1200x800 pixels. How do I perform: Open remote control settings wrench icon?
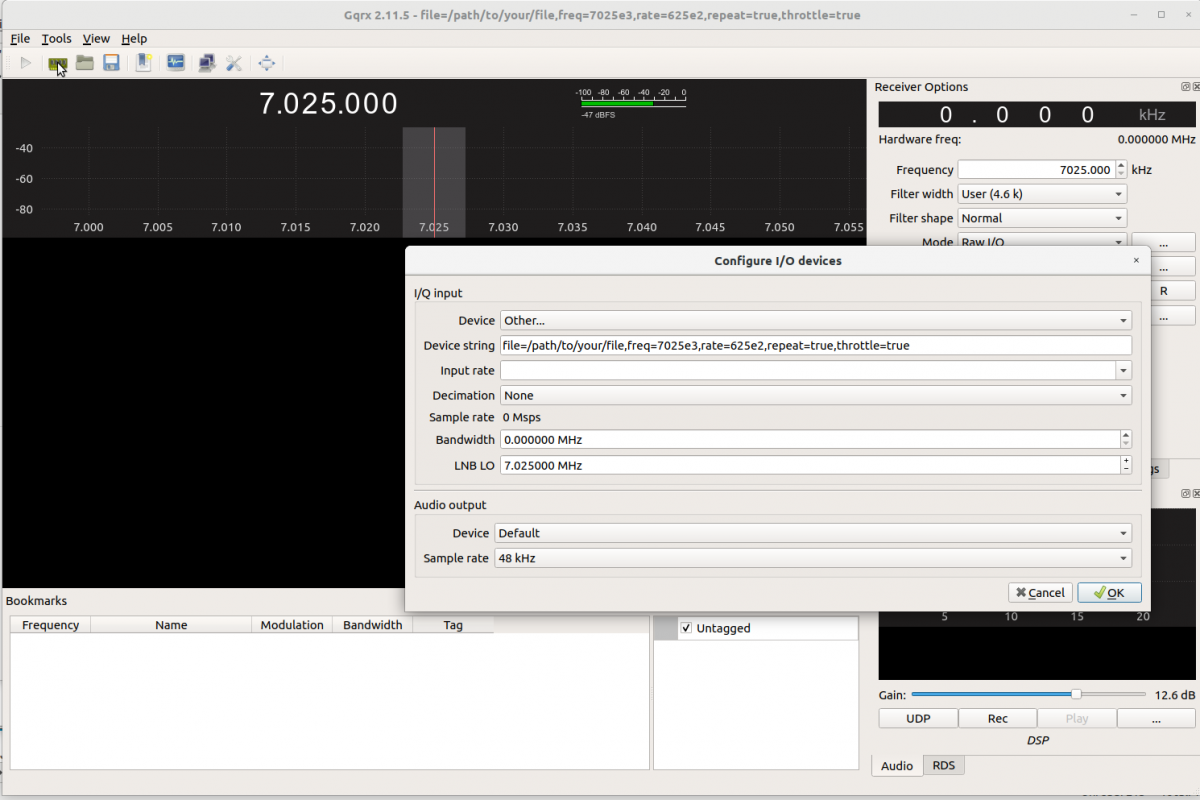coord(234,63)
